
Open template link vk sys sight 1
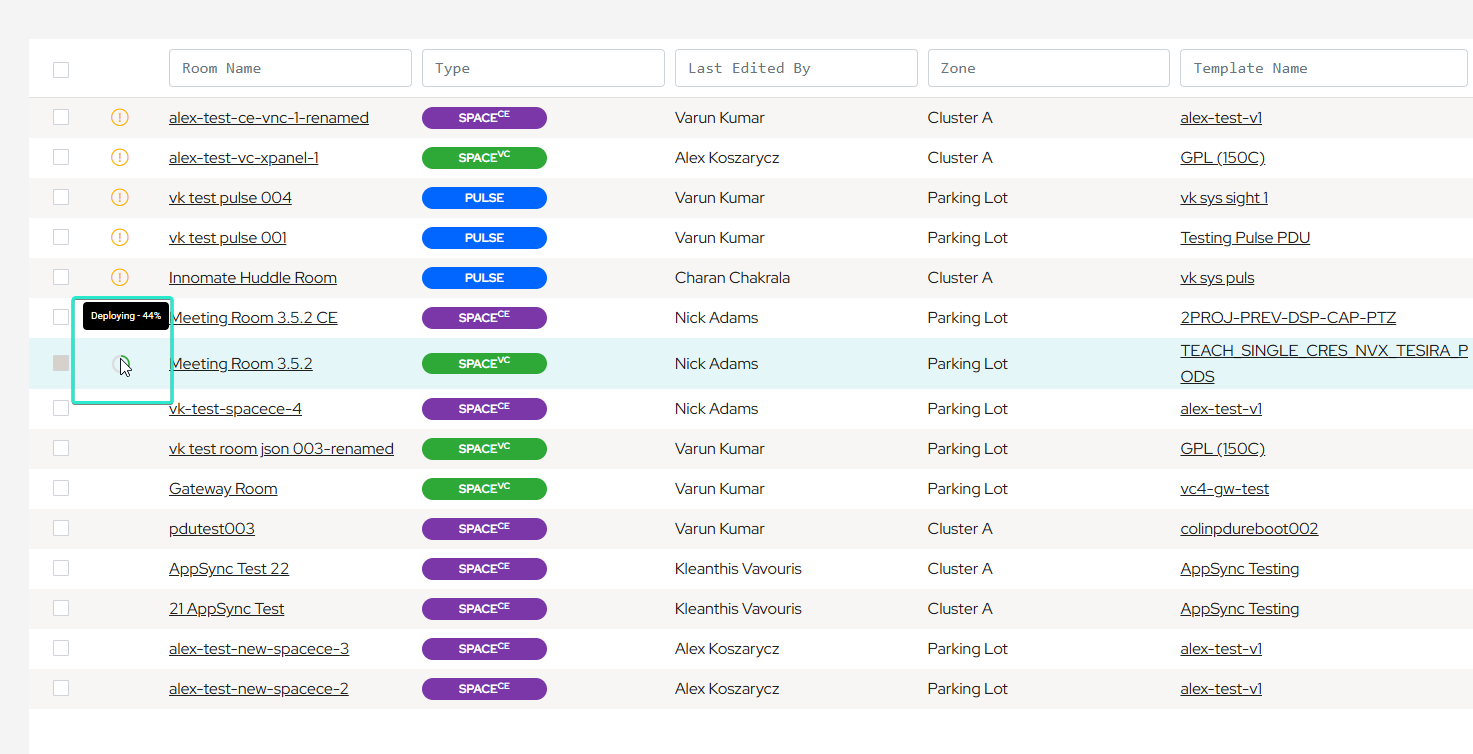coord(1224,198)
